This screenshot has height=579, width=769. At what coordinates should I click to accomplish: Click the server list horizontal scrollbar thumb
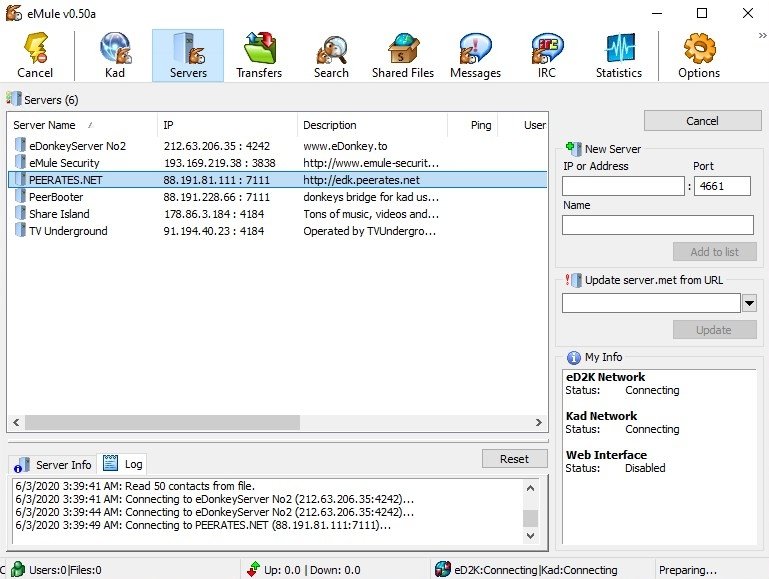coord(162,422)
